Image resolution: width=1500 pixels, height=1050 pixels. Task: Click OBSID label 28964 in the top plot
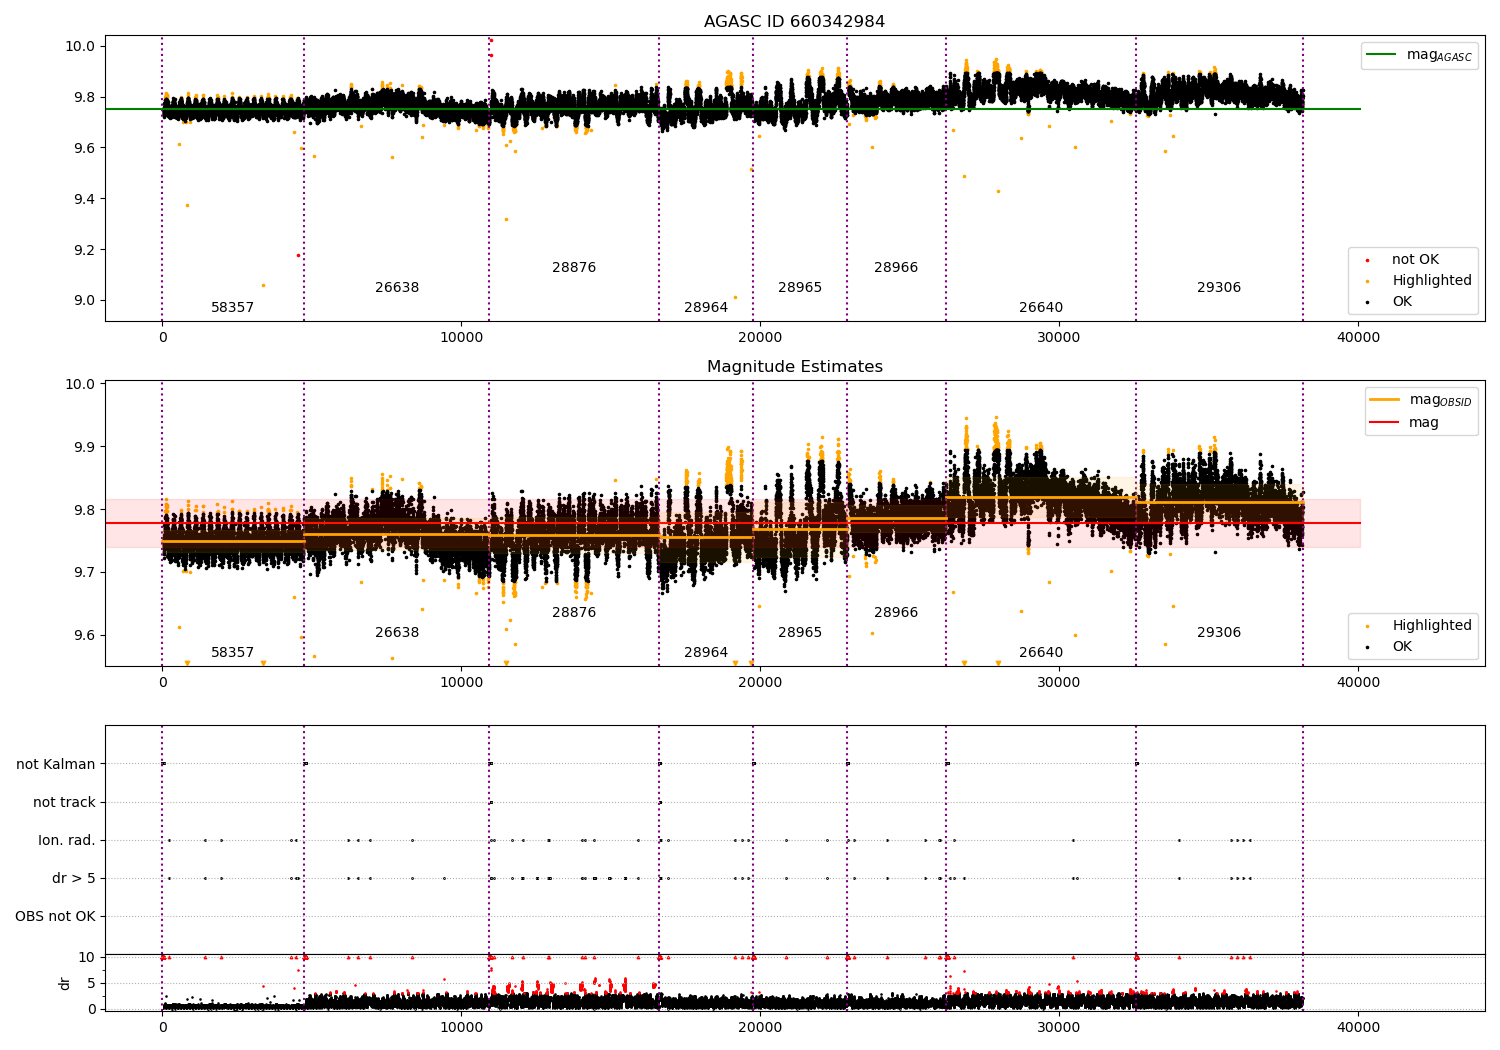click(x=706, y=308)
